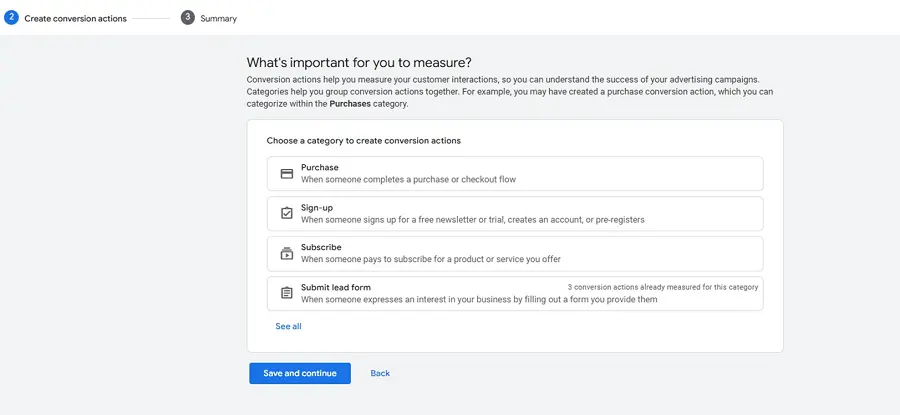
Task: Open Create conversion actions step
Action: (75, 18)
